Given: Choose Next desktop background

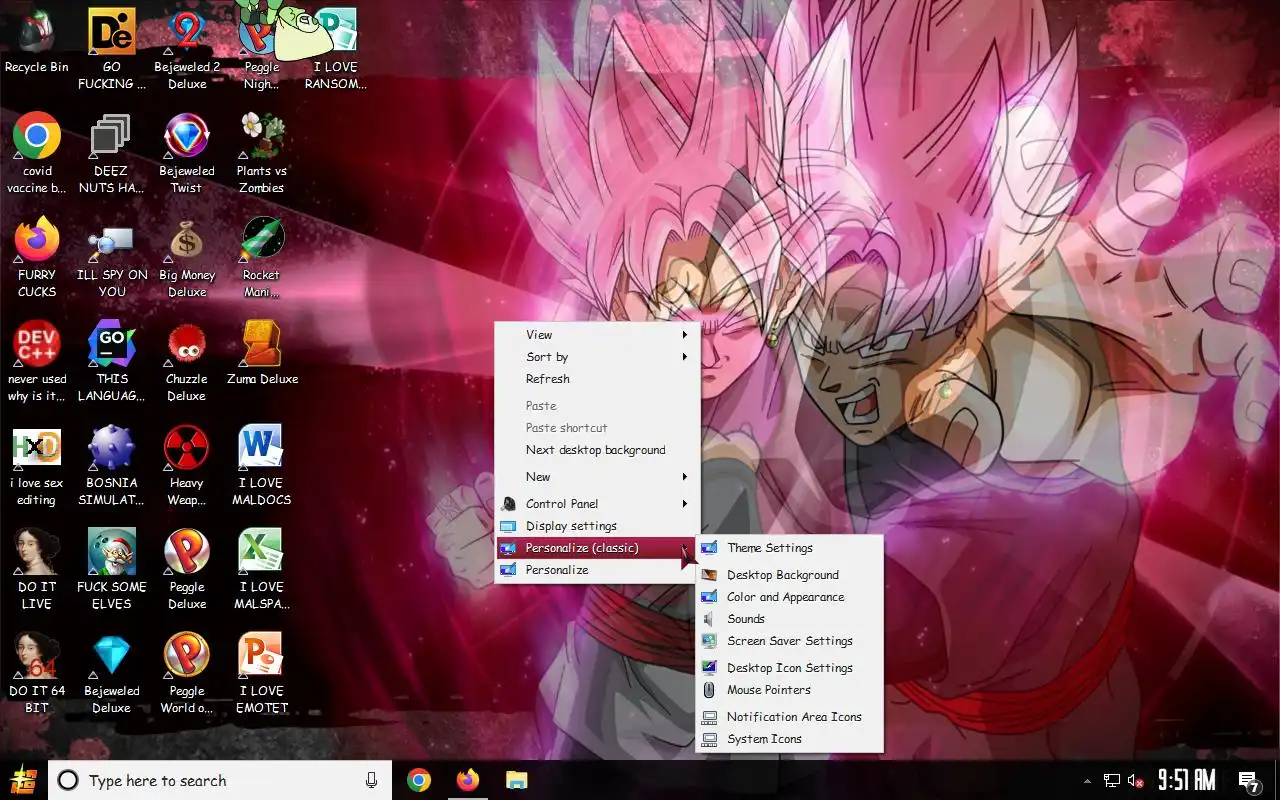Looking at the screenshot, I should pos(596,450).
